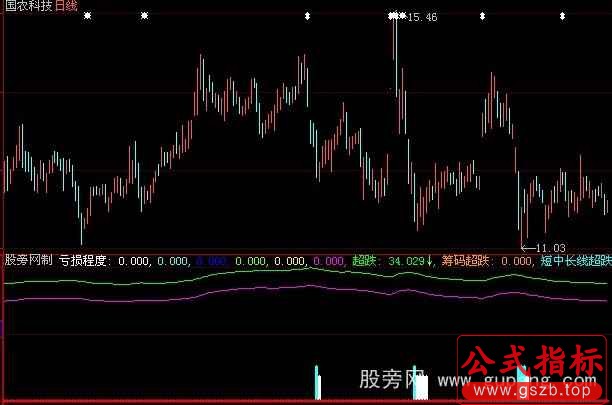Image resolution: width=612 pixels, height=405 pixels.
Task: Click the diamond marker near top right
Action: tap(482, 17)
